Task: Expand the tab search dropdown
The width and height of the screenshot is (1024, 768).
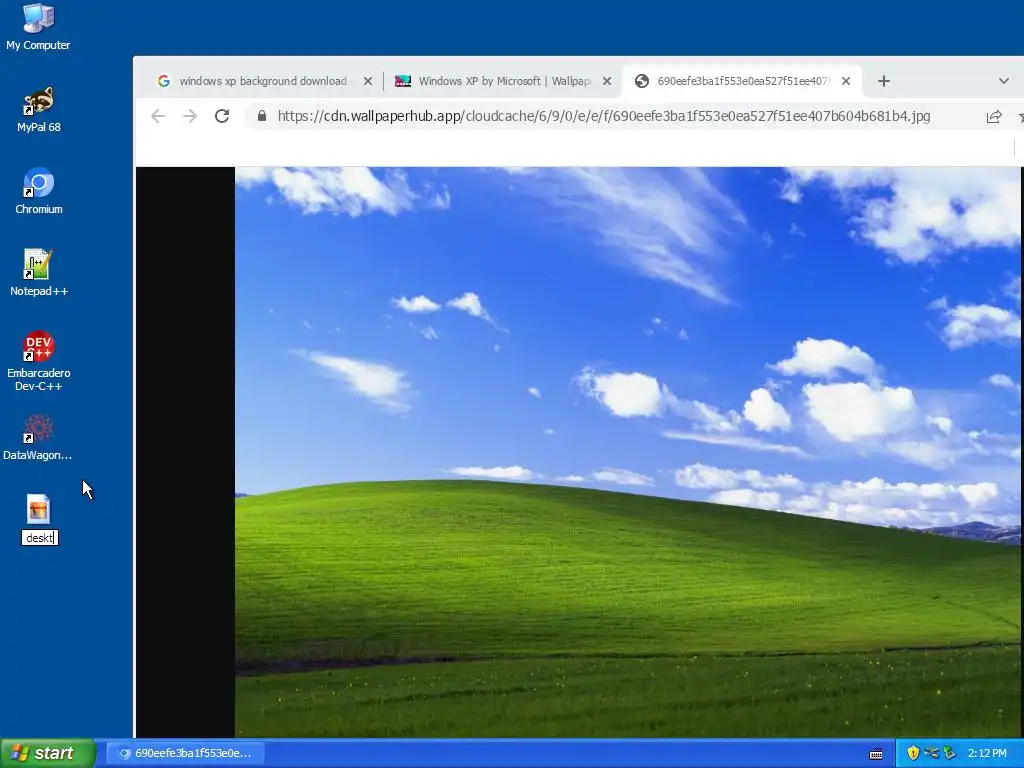Action: 1004,81
